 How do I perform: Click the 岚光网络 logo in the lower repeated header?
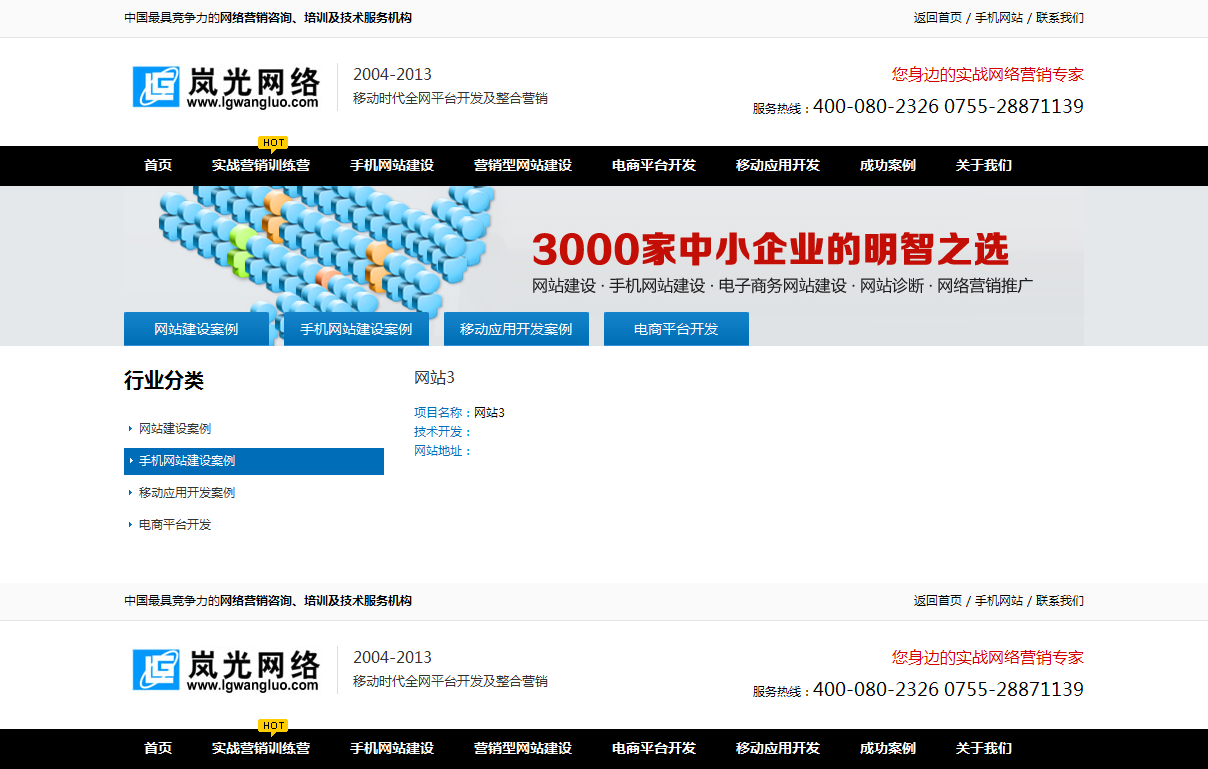tap(226, 670)
